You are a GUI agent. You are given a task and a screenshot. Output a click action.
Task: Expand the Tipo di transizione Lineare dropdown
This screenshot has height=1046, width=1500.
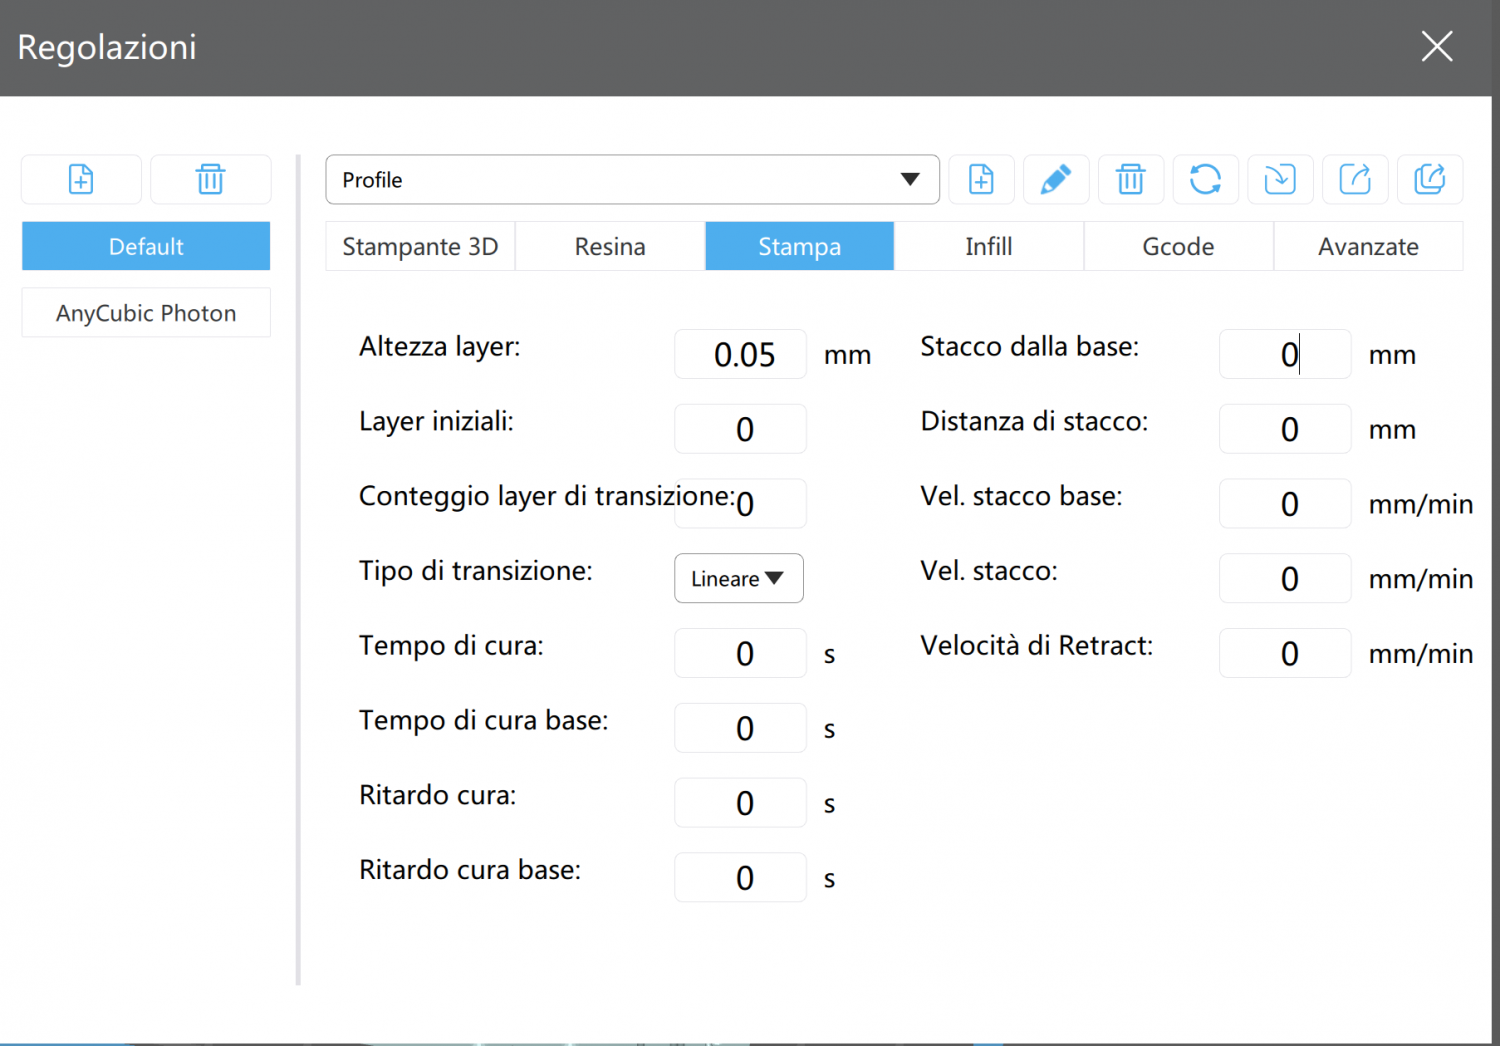(738, 579)
